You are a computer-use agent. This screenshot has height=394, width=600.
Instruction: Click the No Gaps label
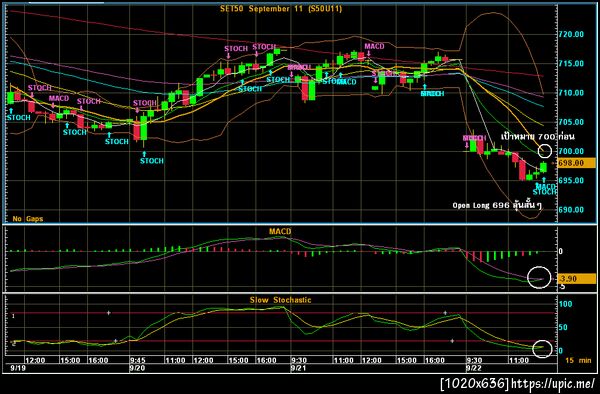point(28,219)
